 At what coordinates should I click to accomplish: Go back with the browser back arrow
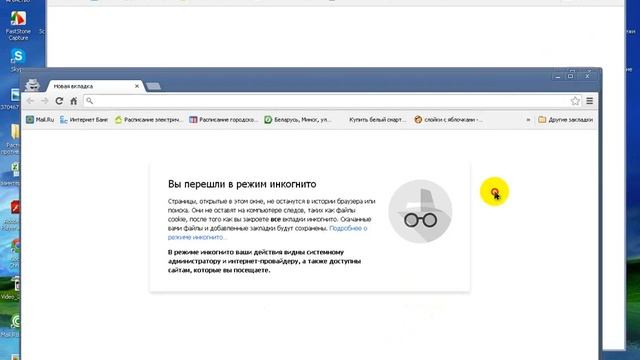pyautogui.click(x=30, y=101)
